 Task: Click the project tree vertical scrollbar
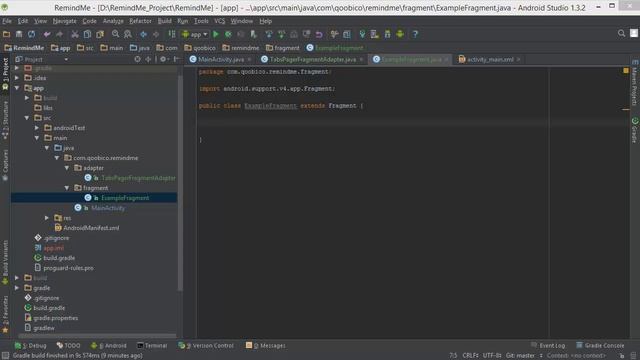point(180,184)
